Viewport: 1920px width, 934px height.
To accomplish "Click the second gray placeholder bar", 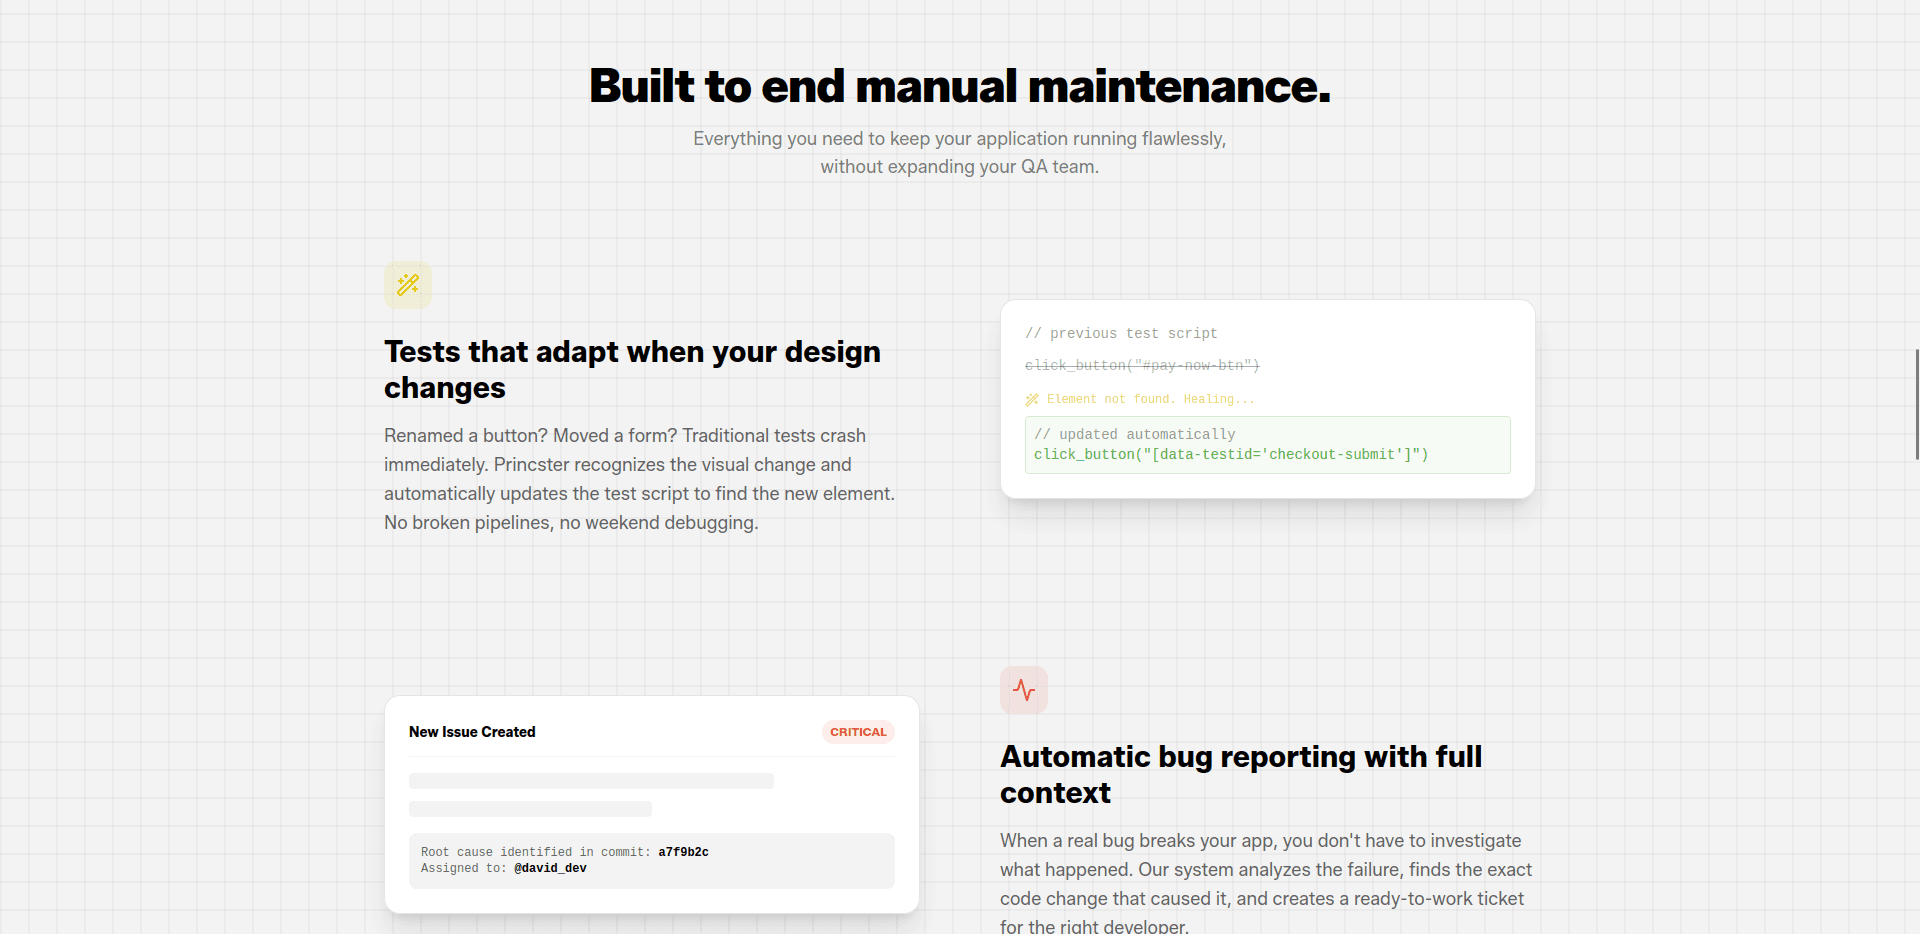I will coord(530,809).
